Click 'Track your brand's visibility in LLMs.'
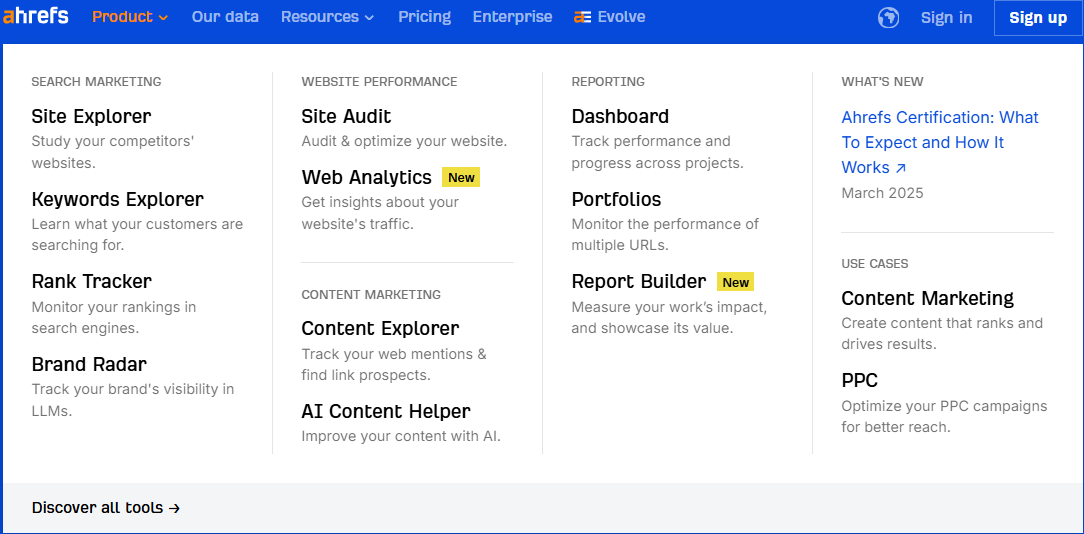This screenshot has height=534, width=1084. 133,400
